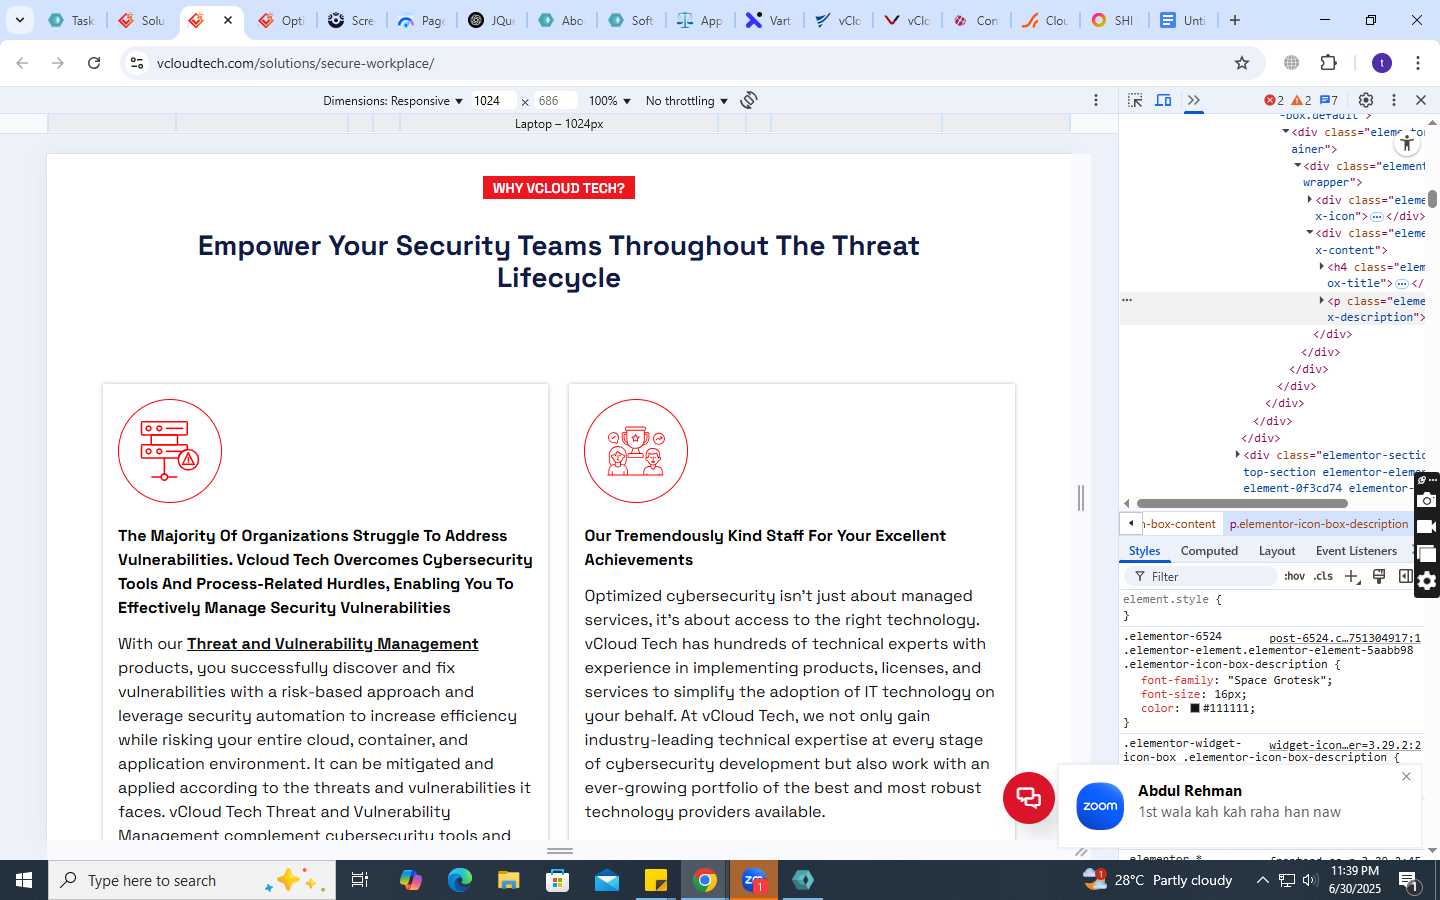Viewport: 1440px width, 900px height.
Task: Switch to the Styles tab
Action: click(1144, 551)
